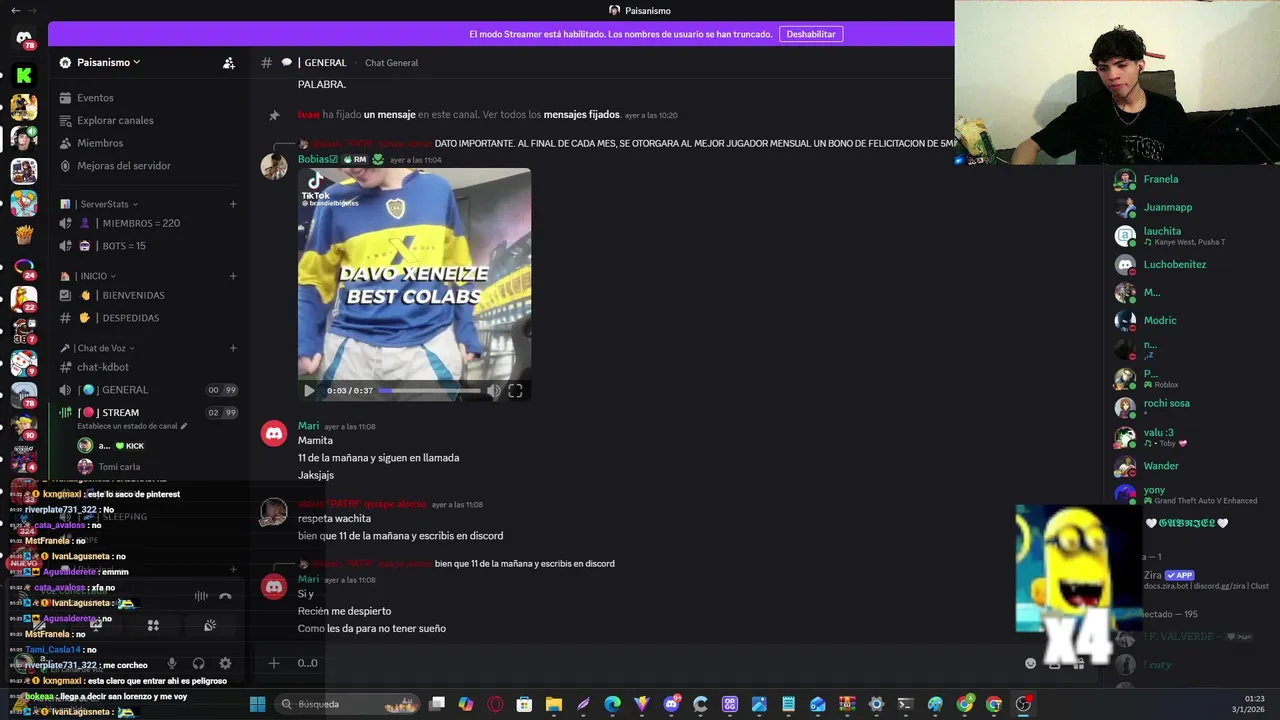Screen dimensions: 1280x720
Task: Open the emoji picker in message bar
Action: click(x=1031, y=663)
